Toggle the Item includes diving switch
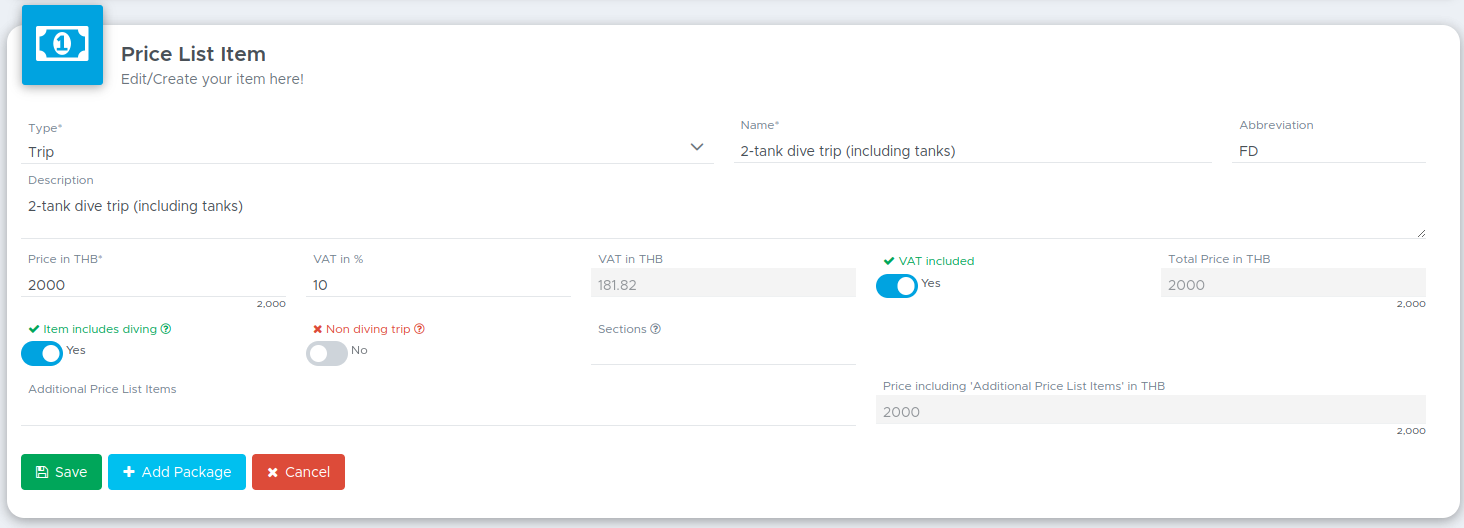The height and width of the screenshot is (528, 1464). (x=42, y=354)
